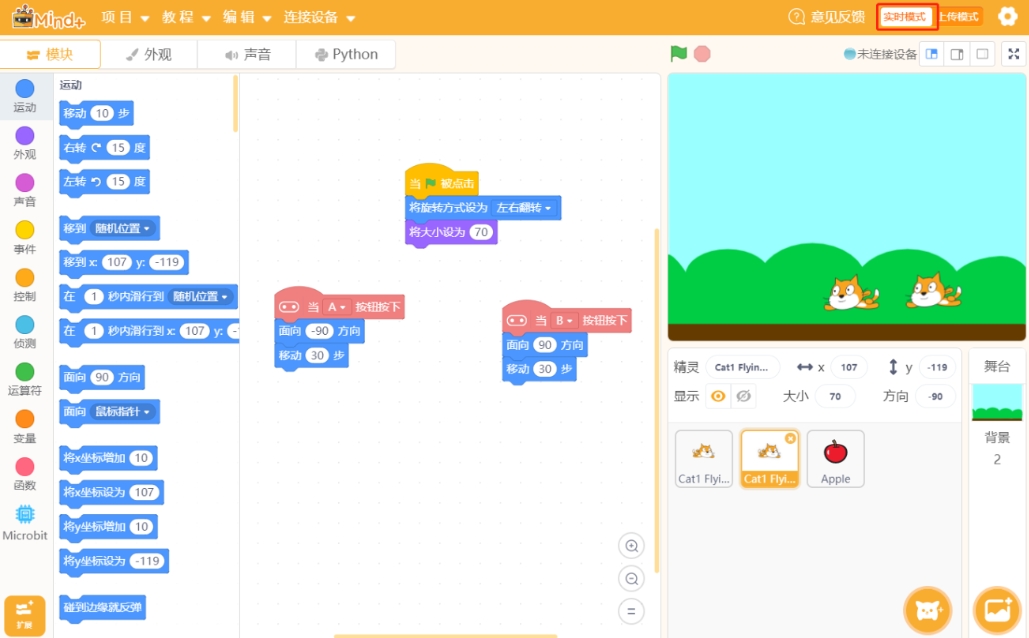Open the Python tab
1029x638 pixels.
(346, 55)
